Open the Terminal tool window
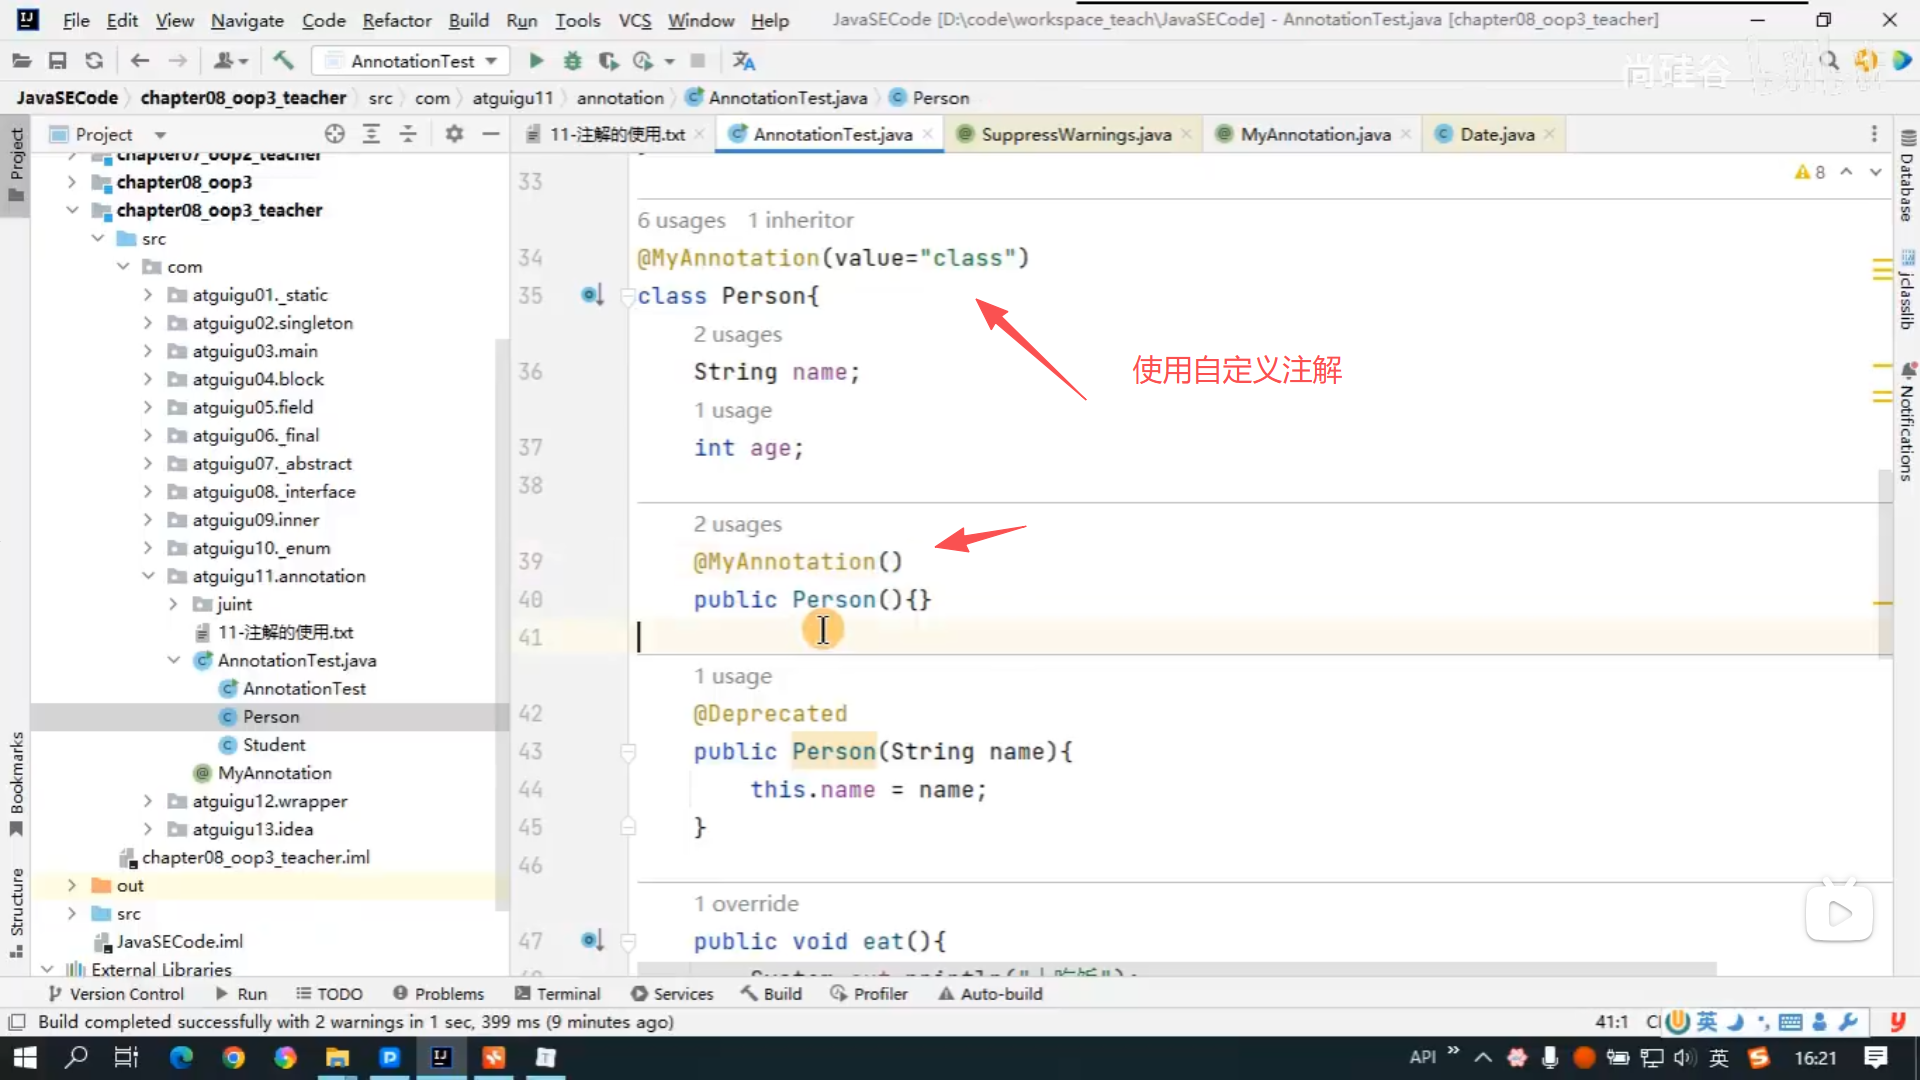 point(557,994)
